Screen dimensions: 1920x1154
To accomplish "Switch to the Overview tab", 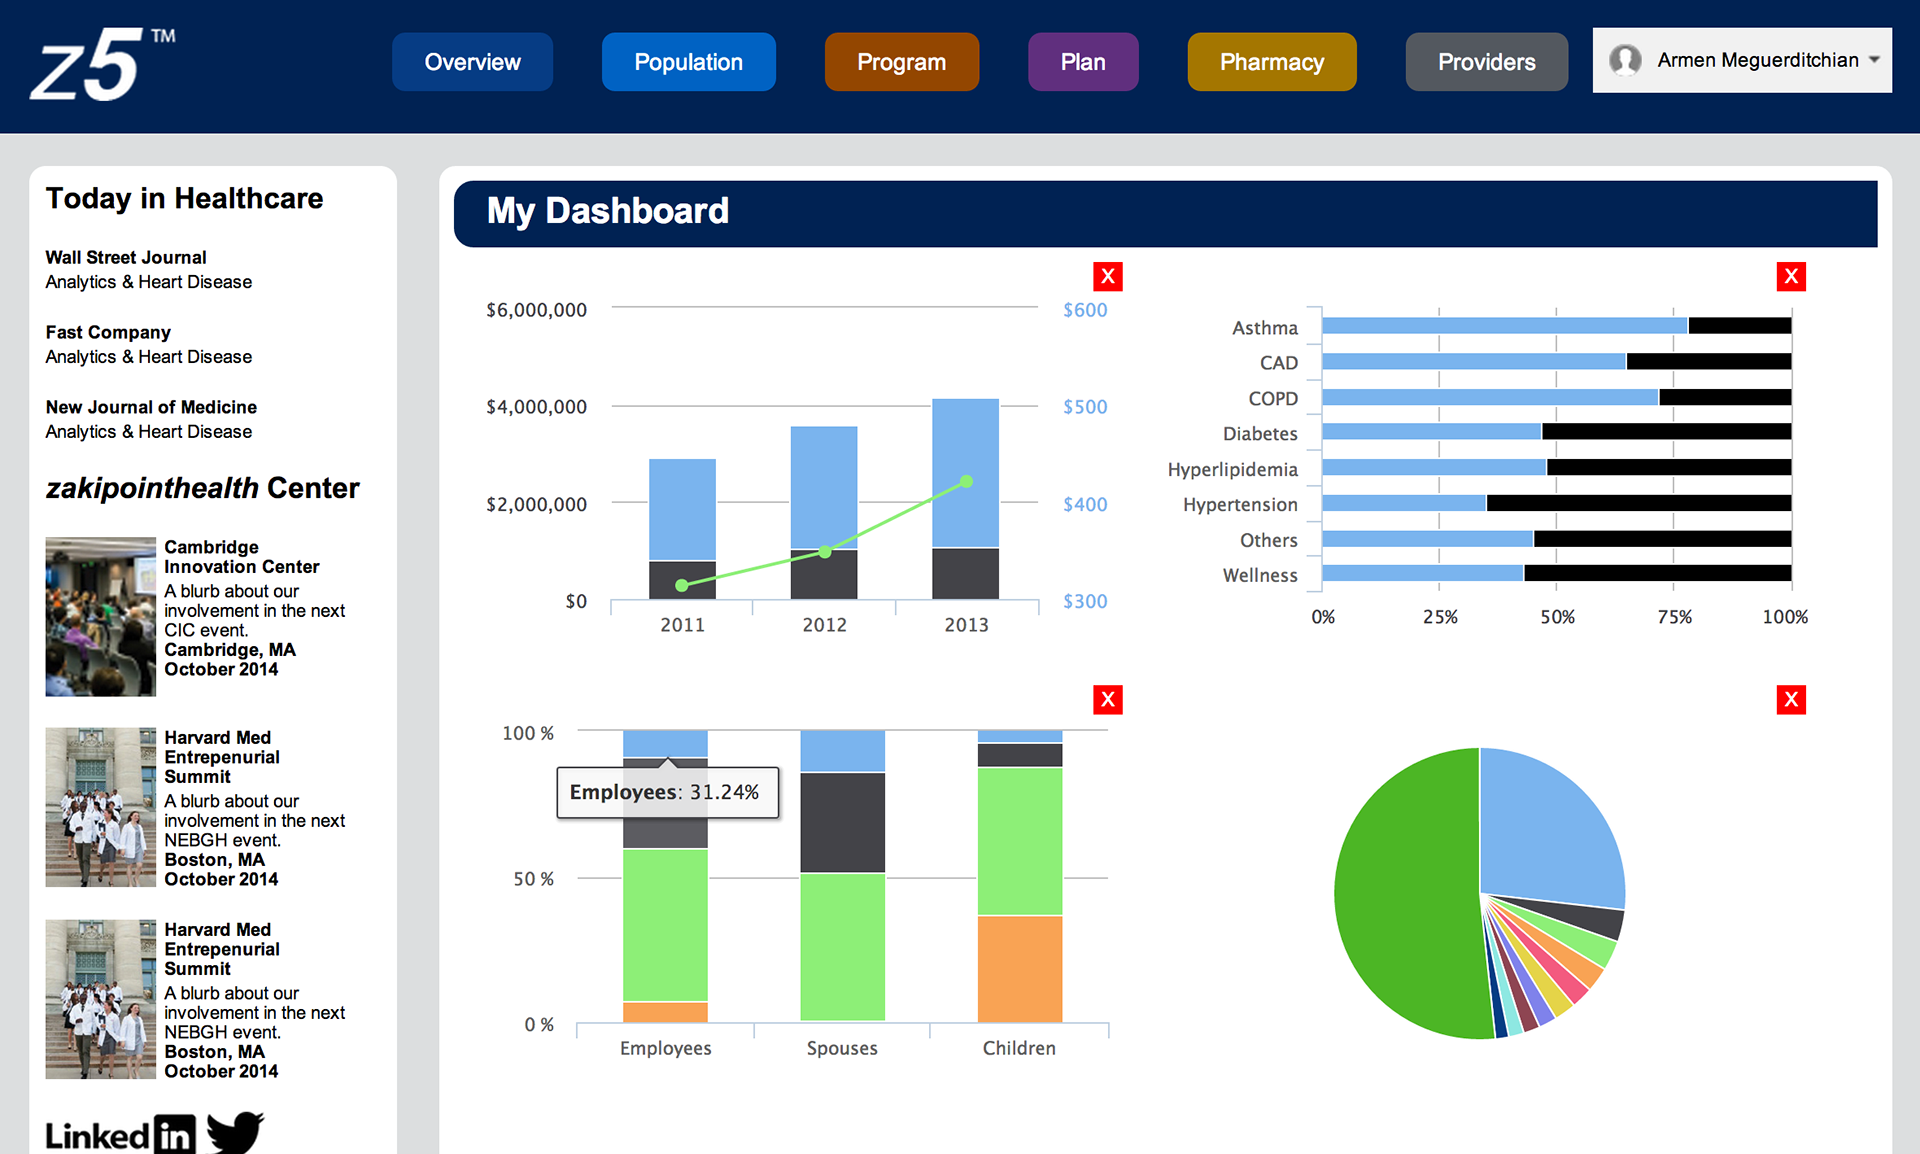I will (472, 62).
